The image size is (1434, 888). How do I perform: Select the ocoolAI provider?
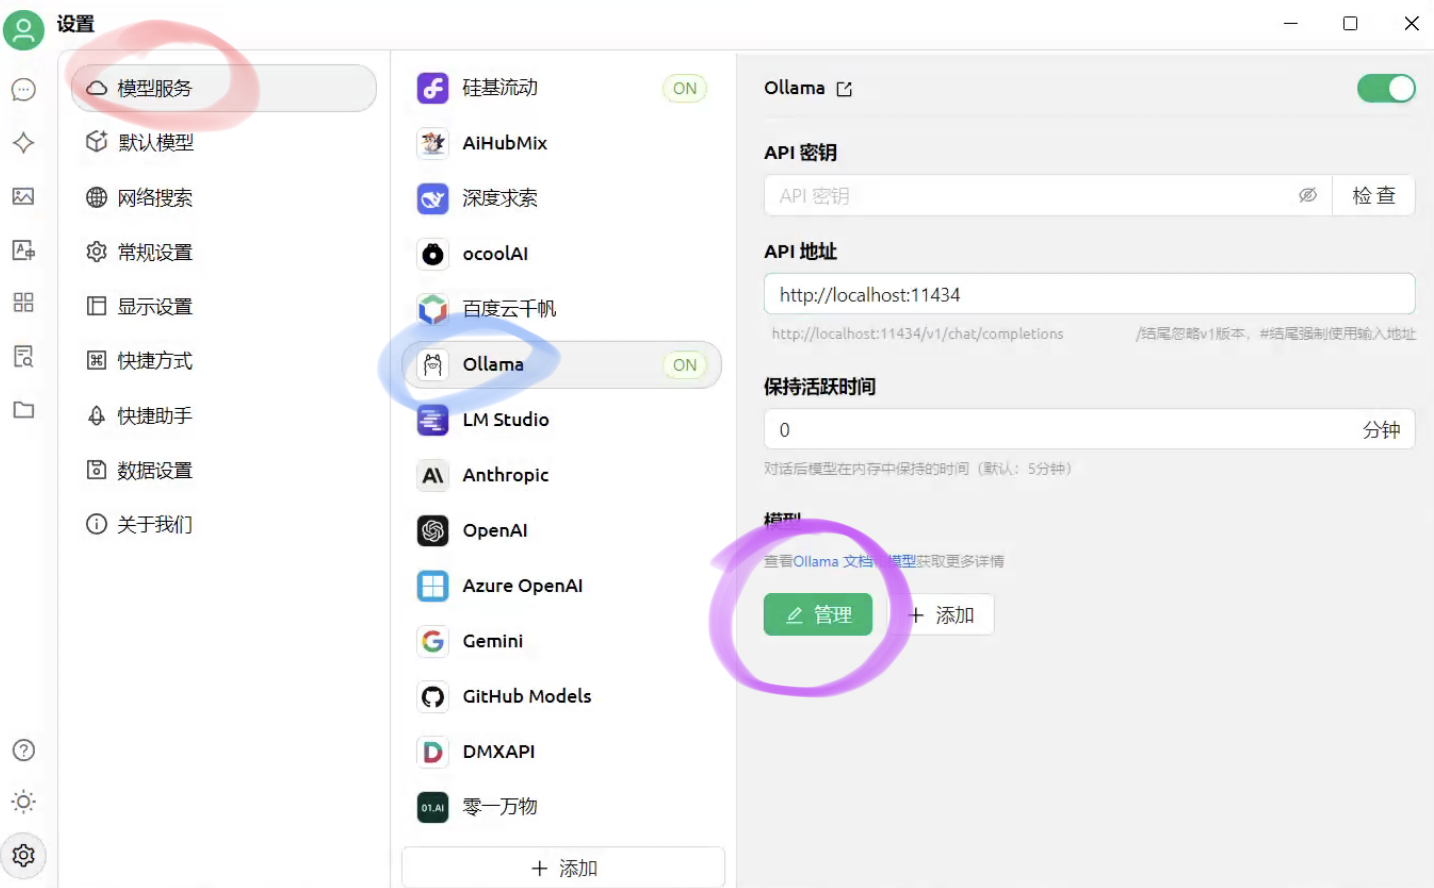pyautogui.click(x=562, y=254)
